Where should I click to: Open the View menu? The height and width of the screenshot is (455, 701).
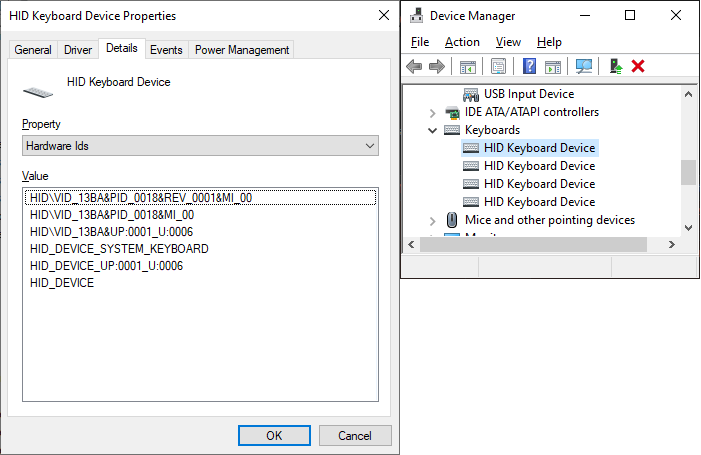[508, 42]
